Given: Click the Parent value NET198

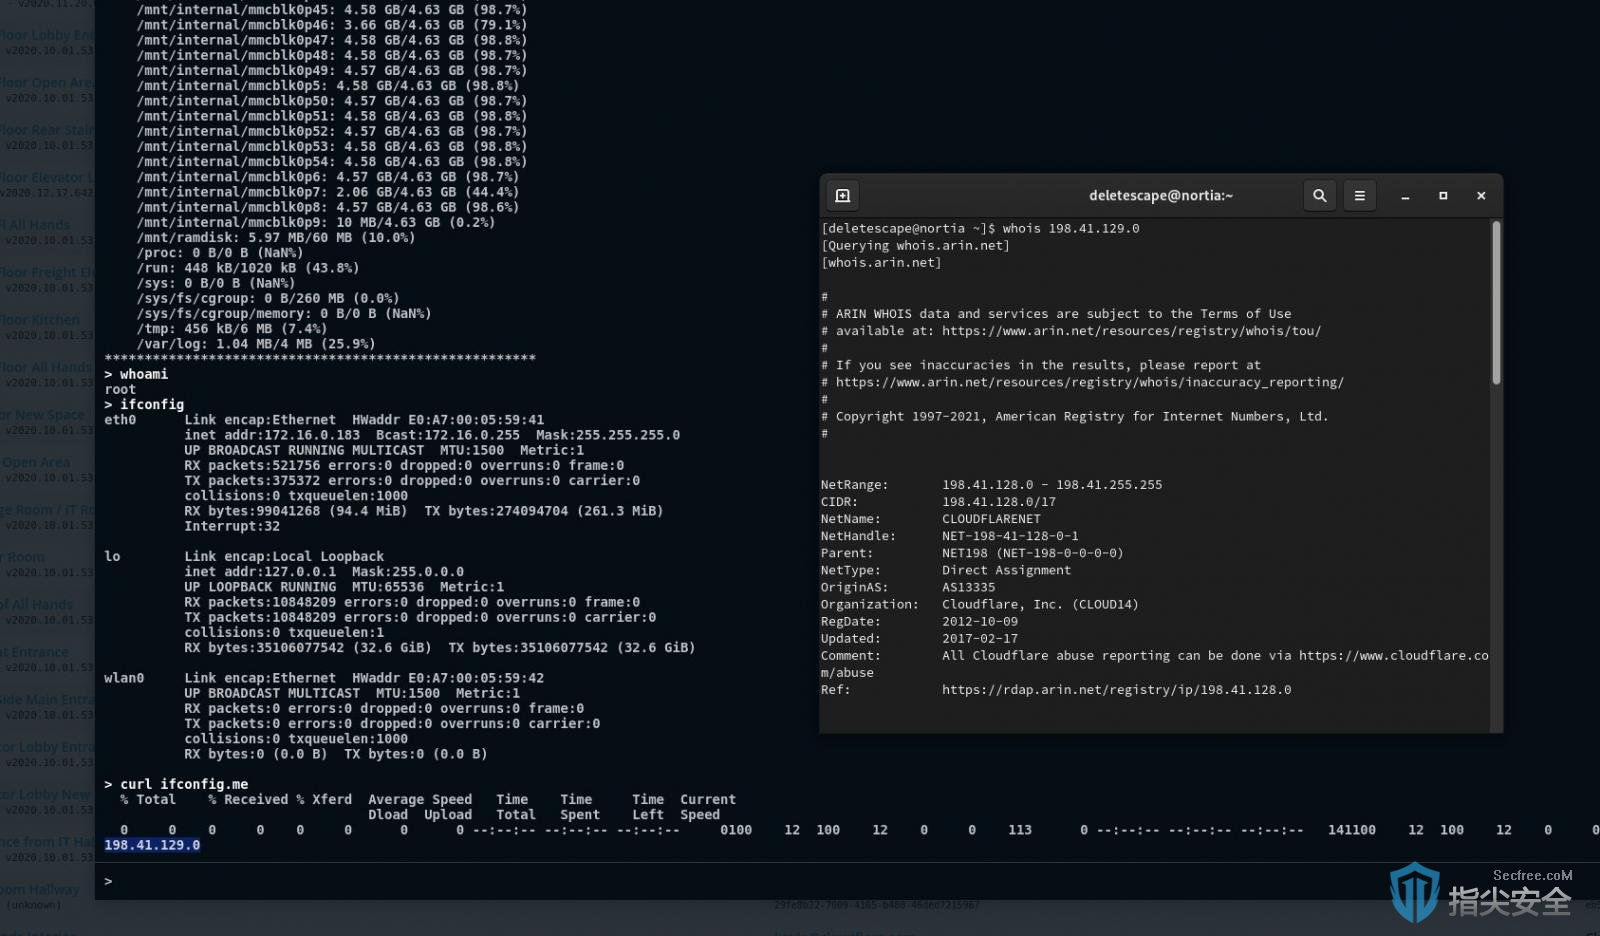Looking at the screenshot, I should click(x=1033, y=553).
